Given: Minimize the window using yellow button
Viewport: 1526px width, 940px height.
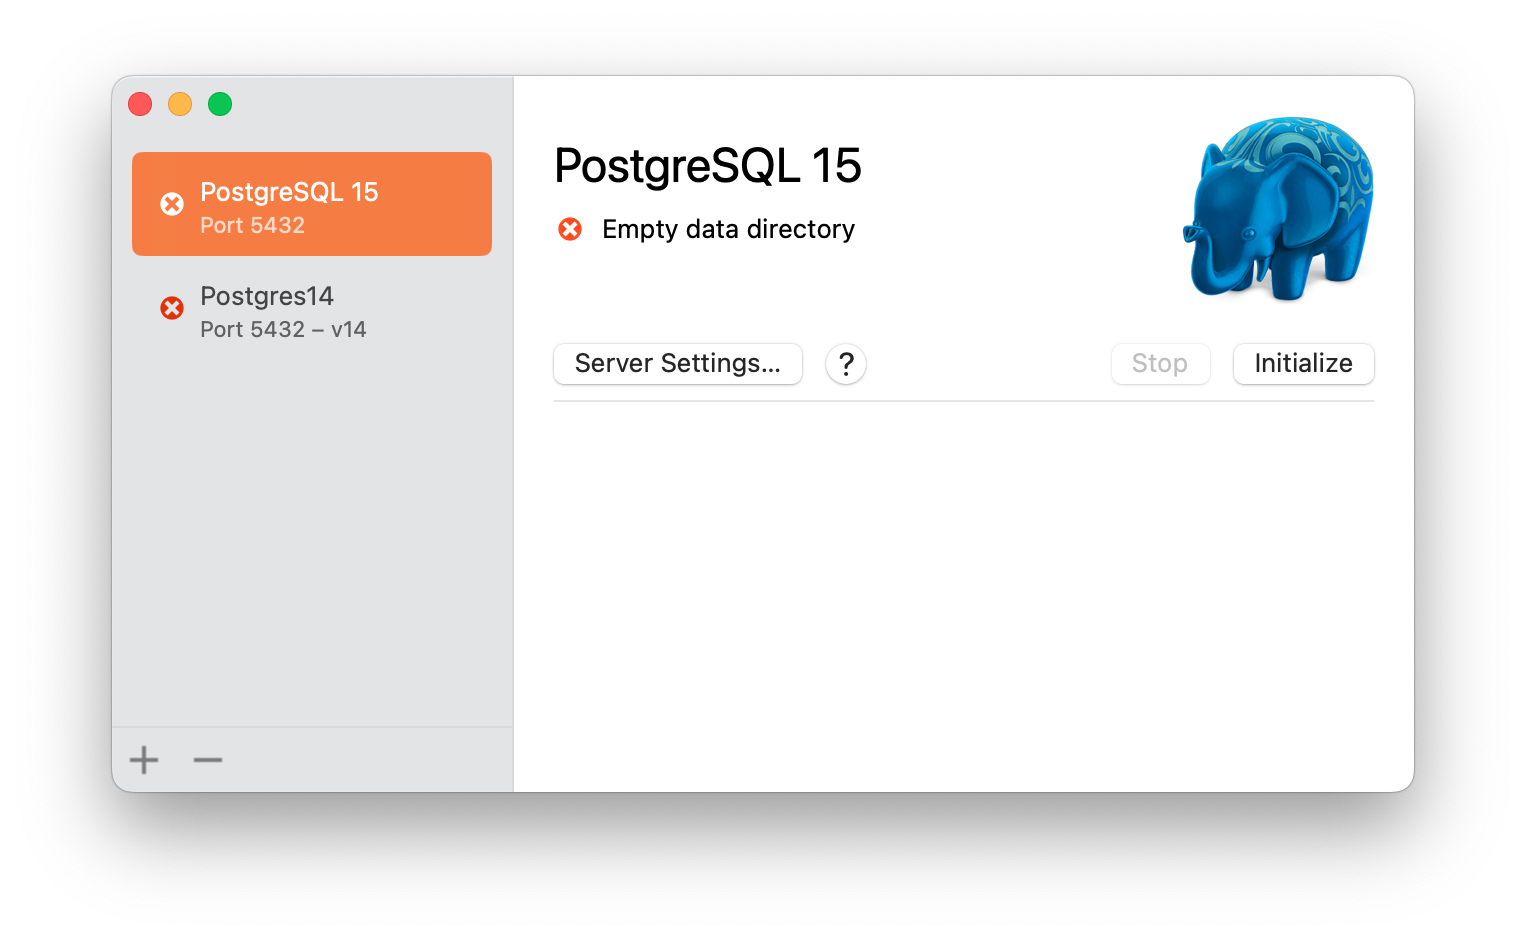Looking at the screenshot, I should (x=180, y=104).
